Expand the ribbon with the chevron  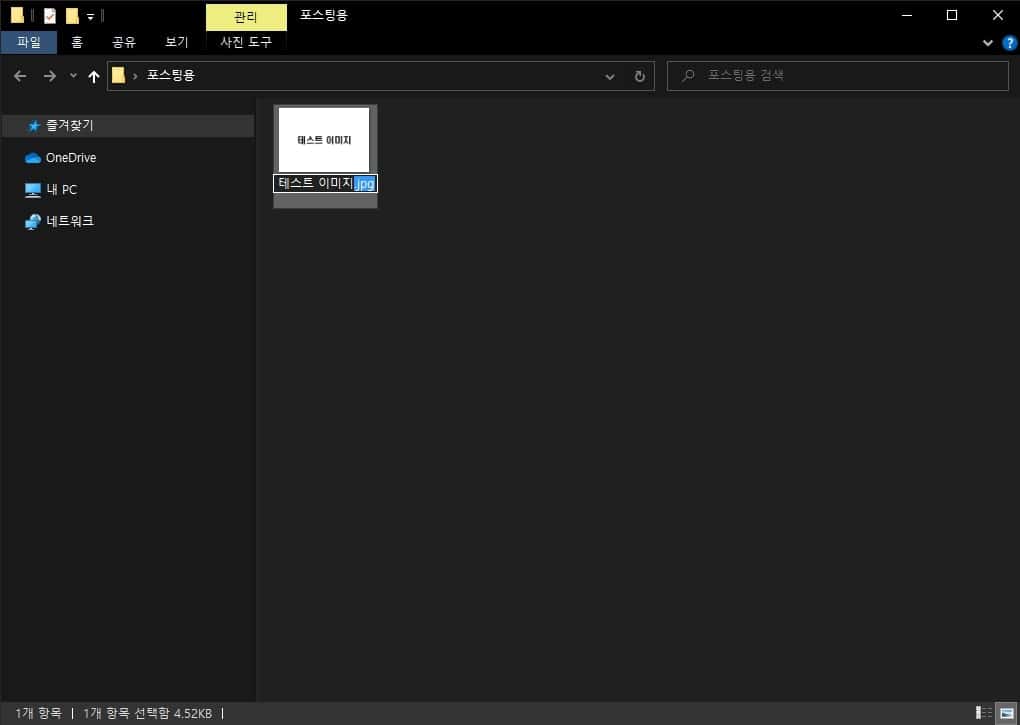[x=988, y=42]
